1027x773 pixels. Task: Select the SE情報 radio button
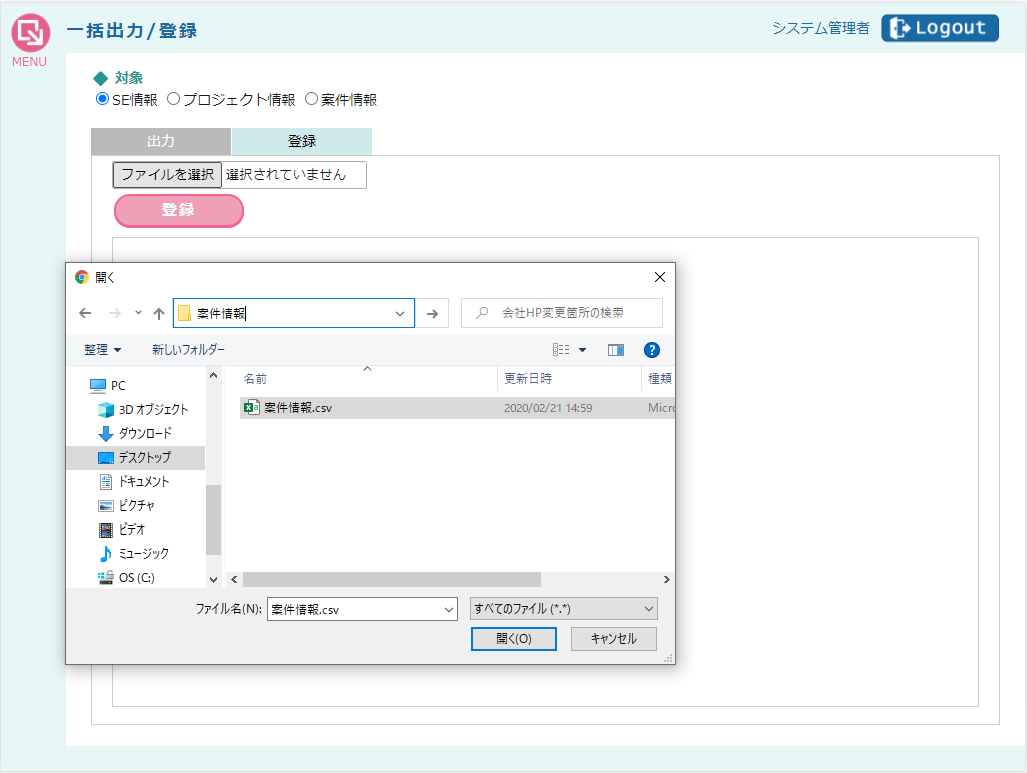(x=102, y=99)
